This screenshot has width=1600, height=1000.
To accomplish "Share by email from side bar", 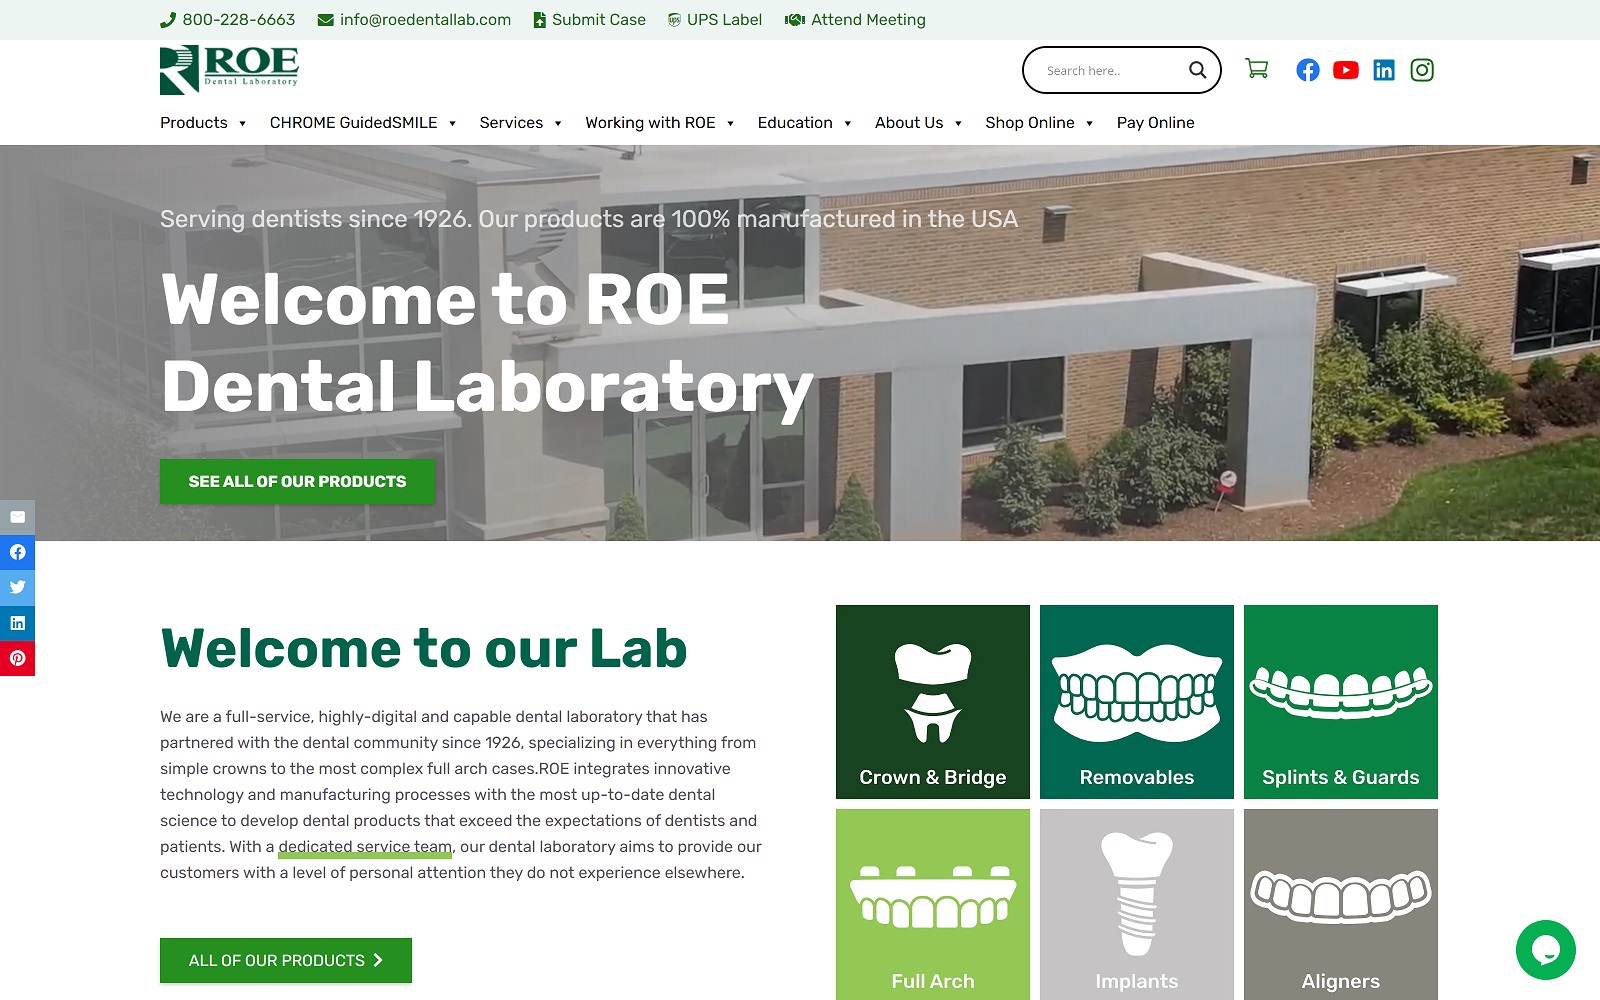I will tap(17, 517).
